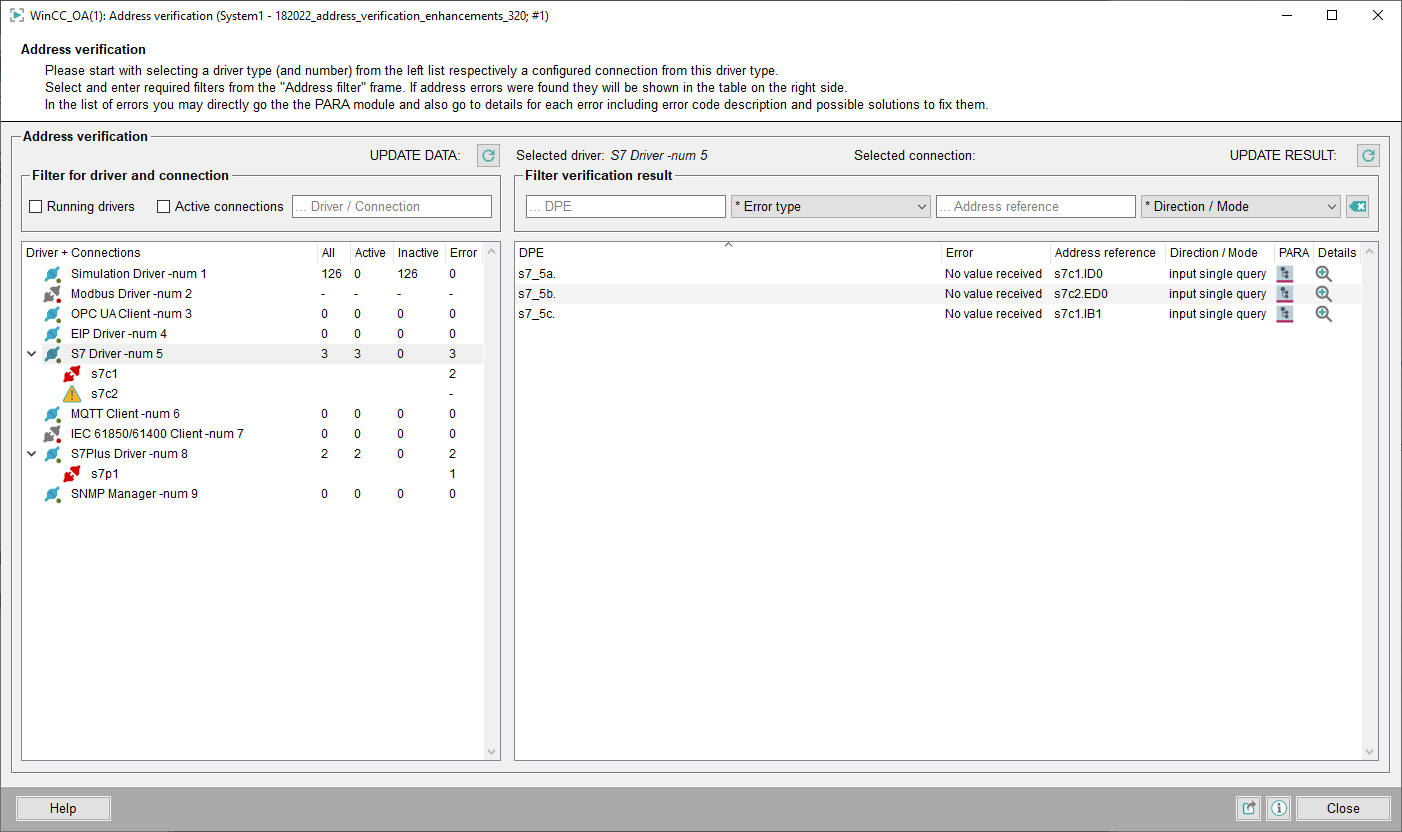
Task: Show error details for s7_5a. row
Action: point(1324,274)
